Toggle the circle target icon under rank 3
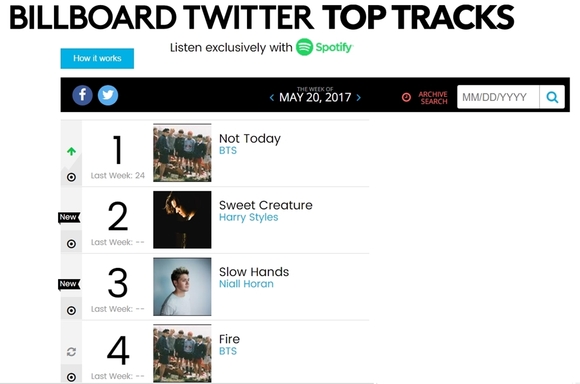The width and height of the screenshot is (580, 384). click(71, 310)
